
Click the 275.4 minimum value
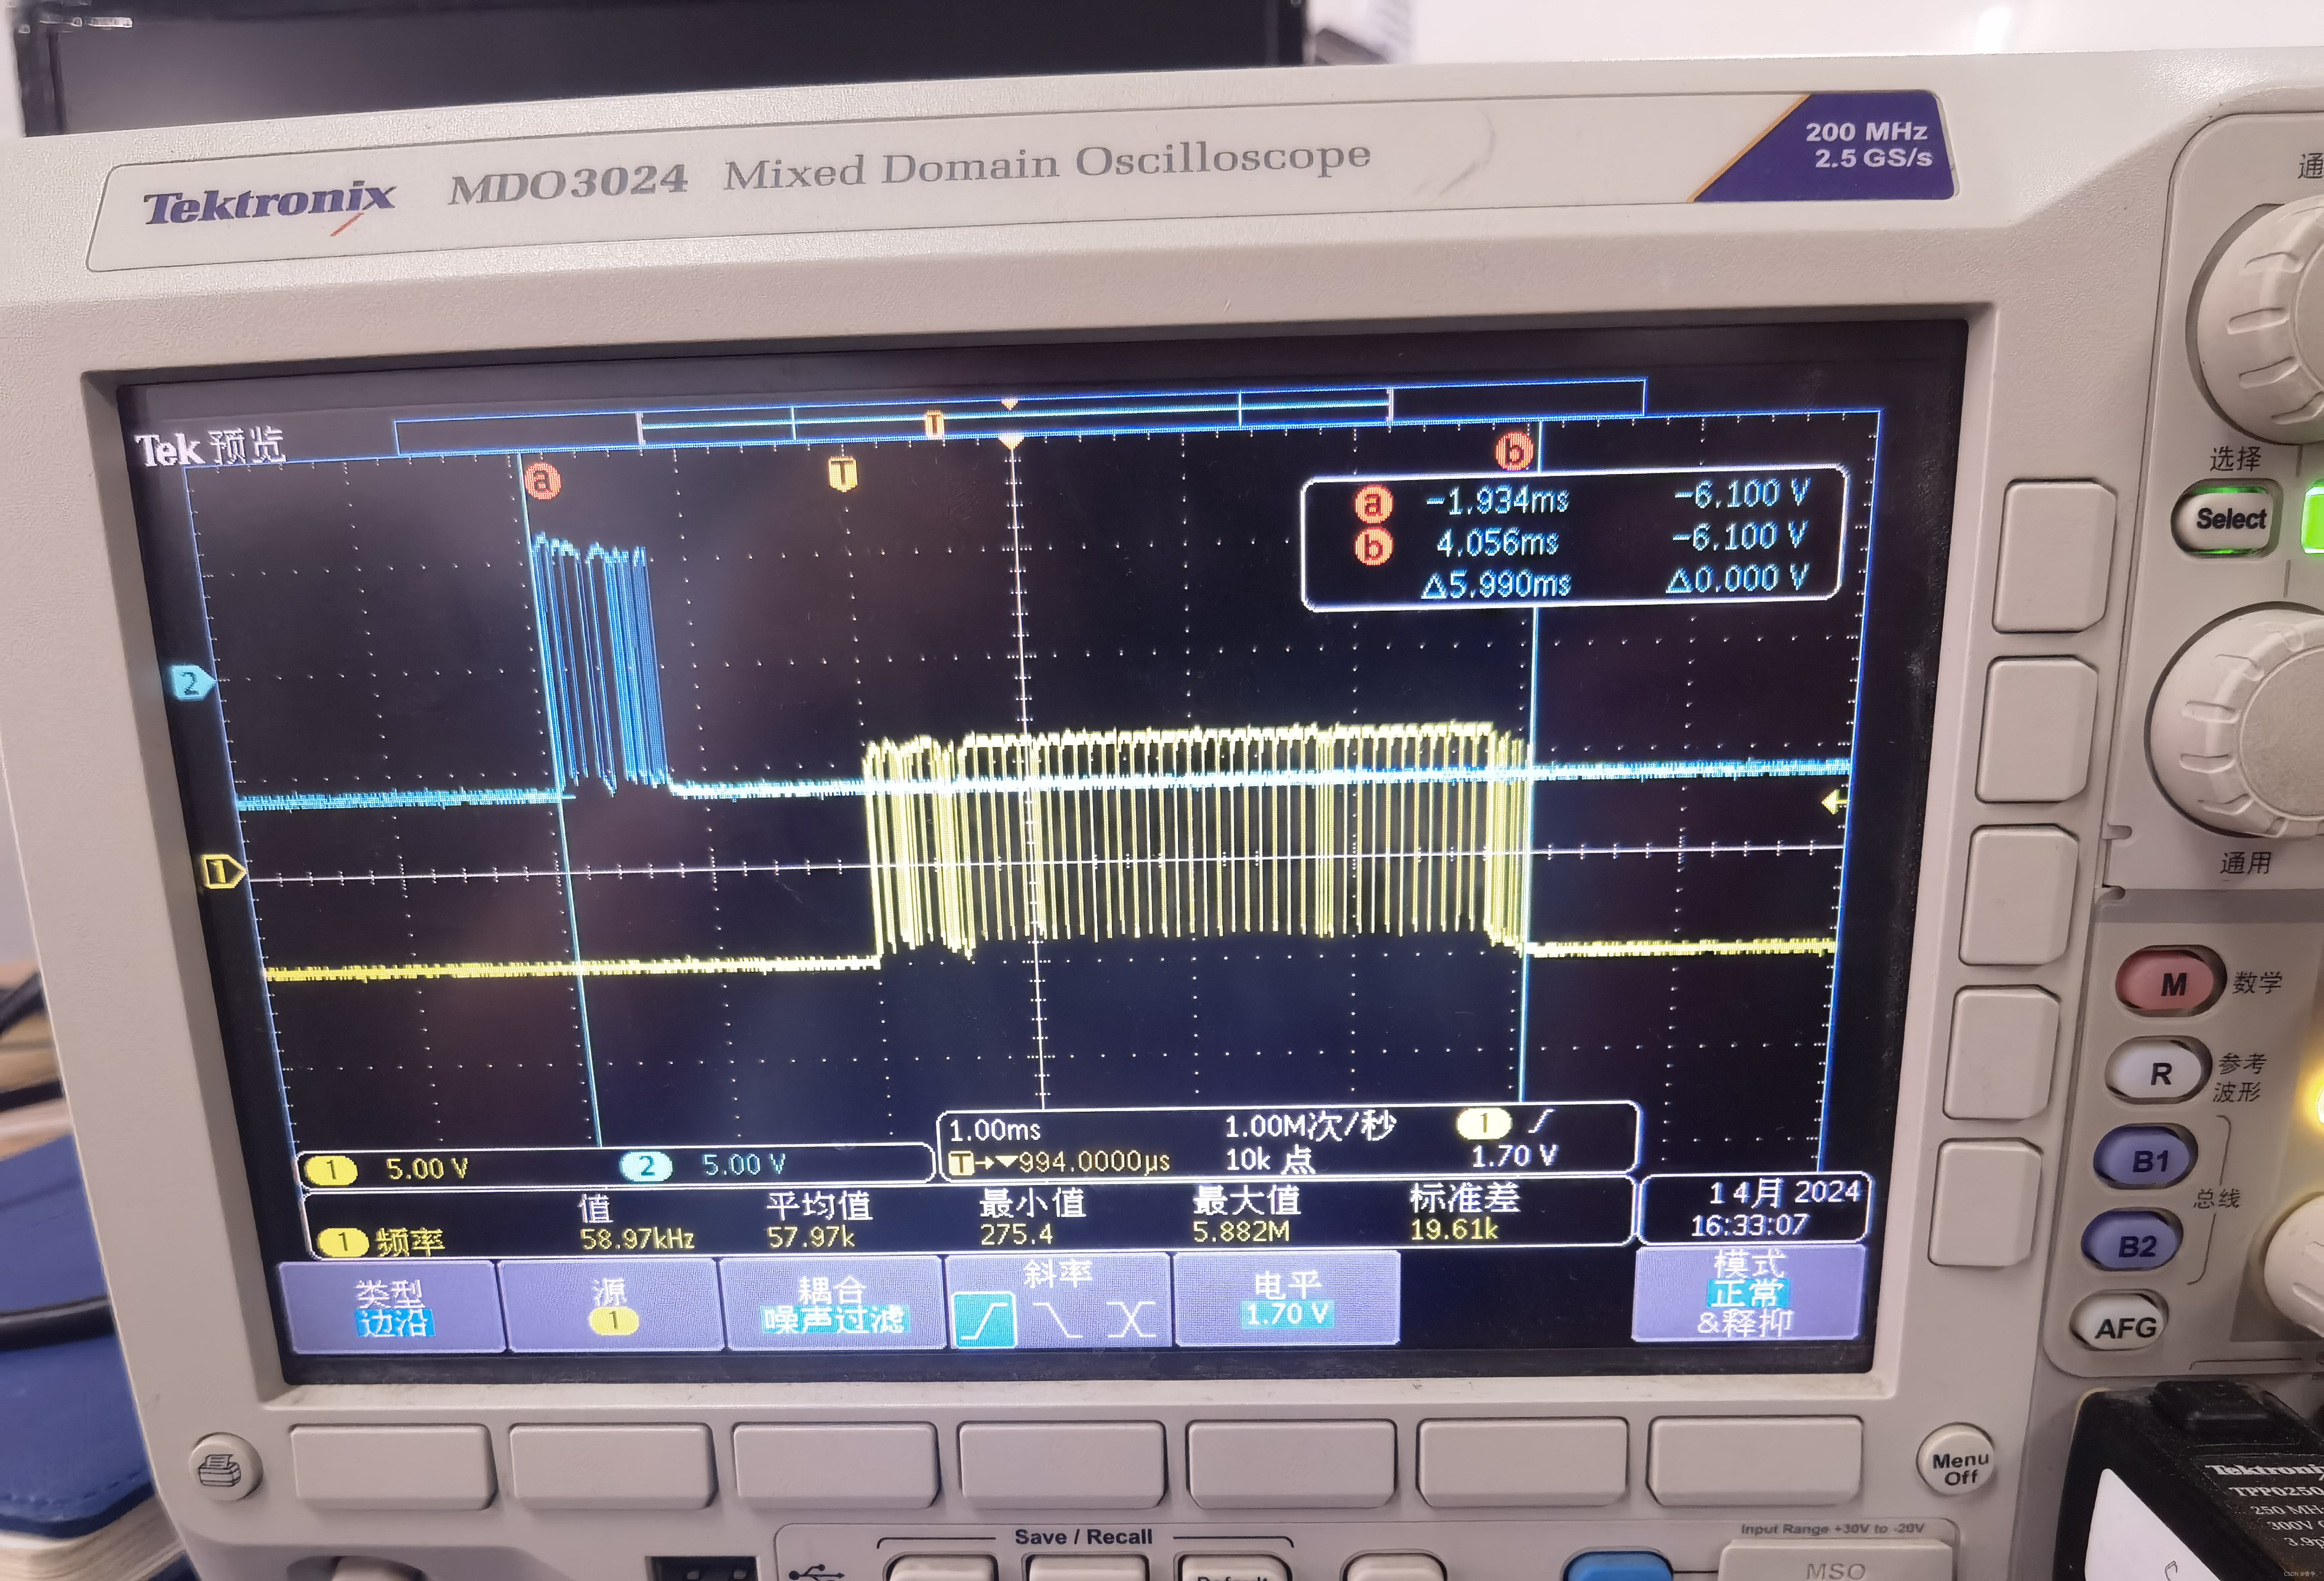coord(1016,1234)
